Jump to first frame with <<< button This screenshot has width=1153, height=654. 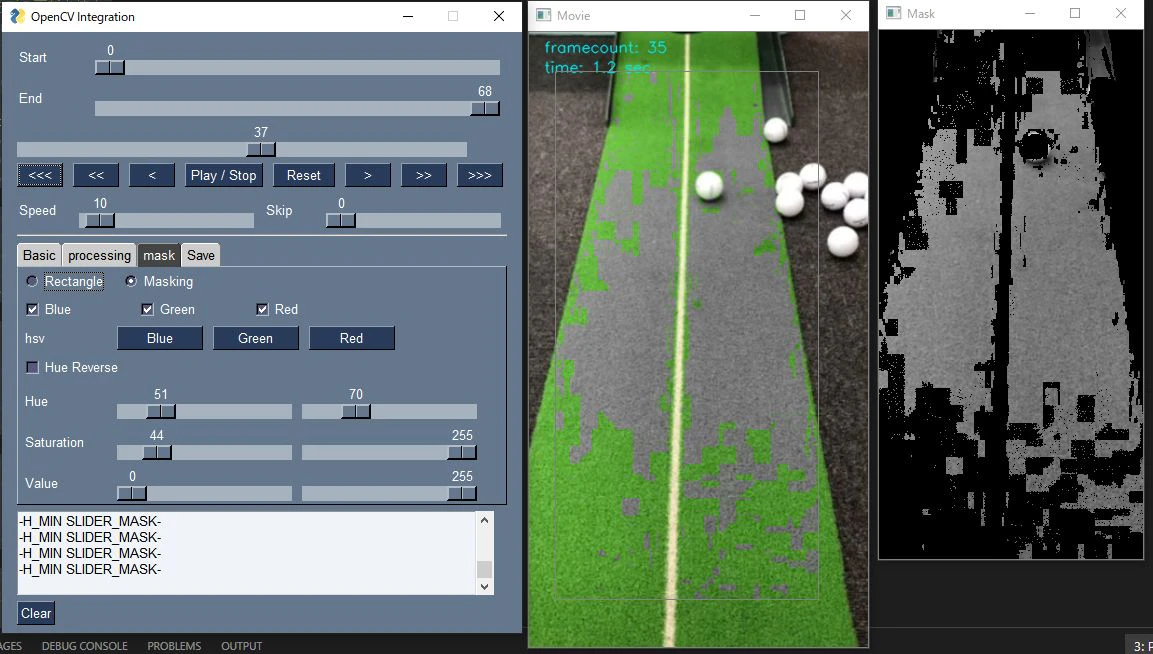[40, 175]
